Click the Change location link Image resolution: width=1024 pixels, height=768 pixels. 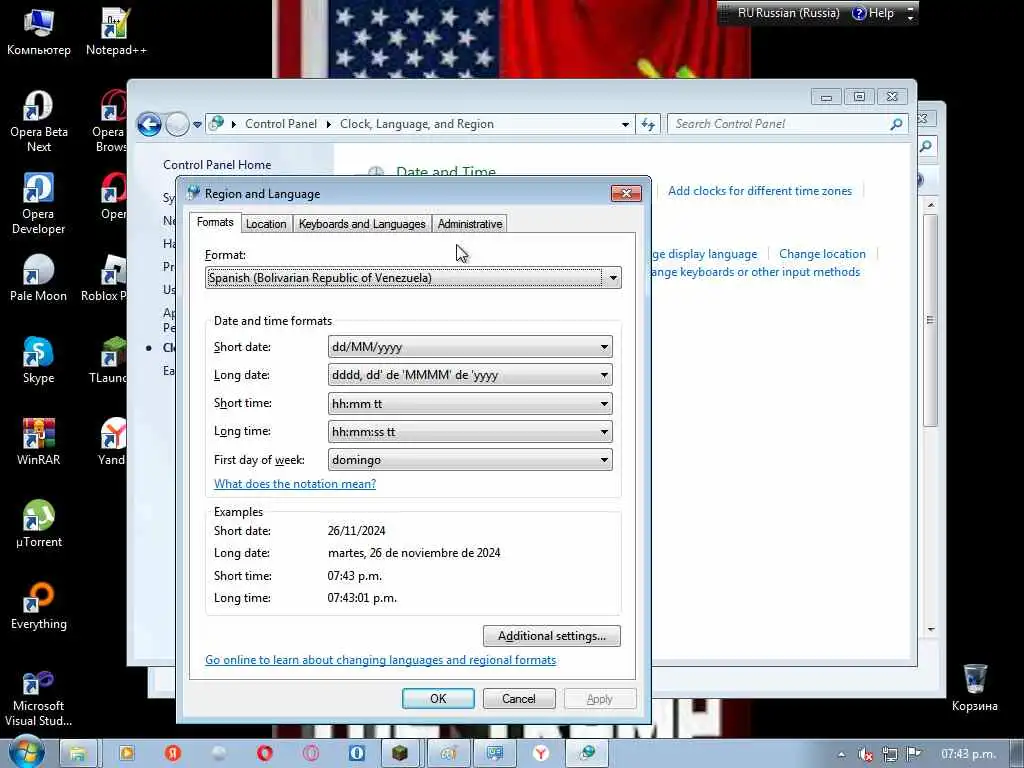pos(822,254)
